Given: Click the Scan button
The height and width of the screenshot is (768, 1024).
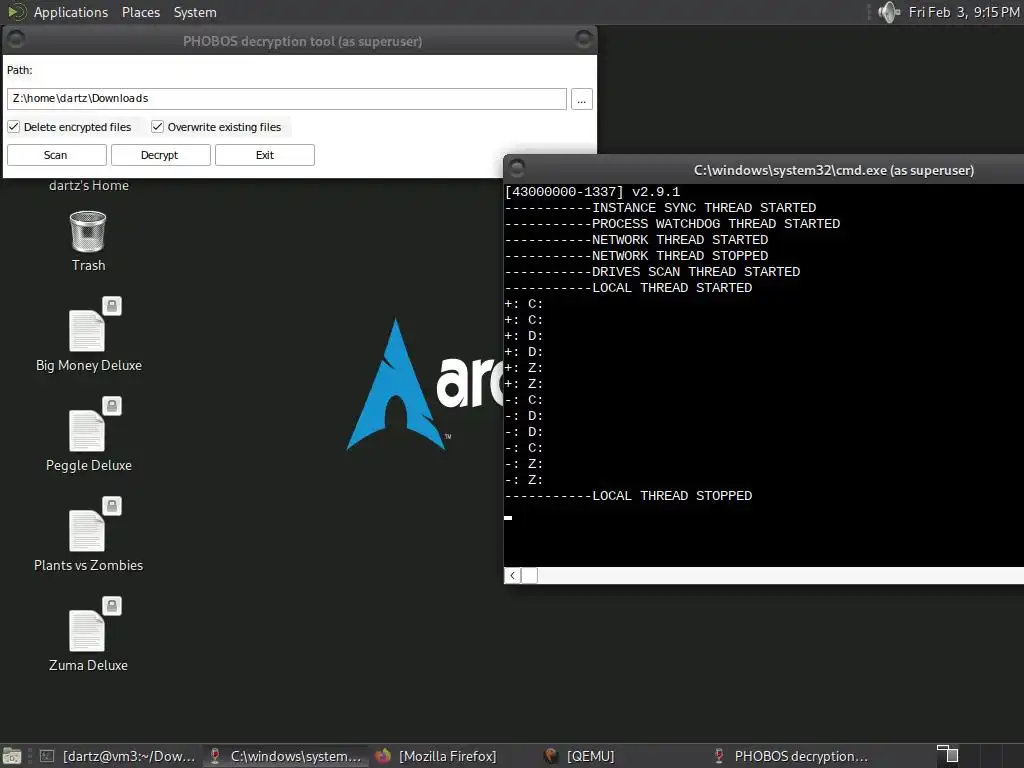Looking at the screenshot, I should 56,155.
